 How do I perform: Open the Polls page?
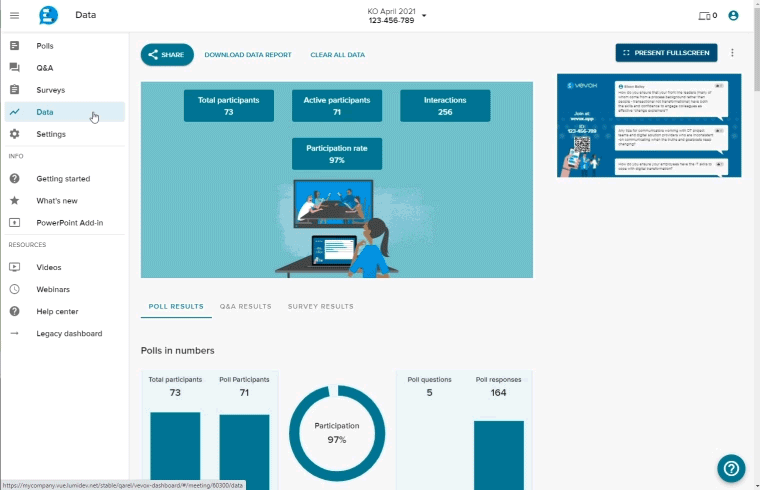[x=65, y=46]
